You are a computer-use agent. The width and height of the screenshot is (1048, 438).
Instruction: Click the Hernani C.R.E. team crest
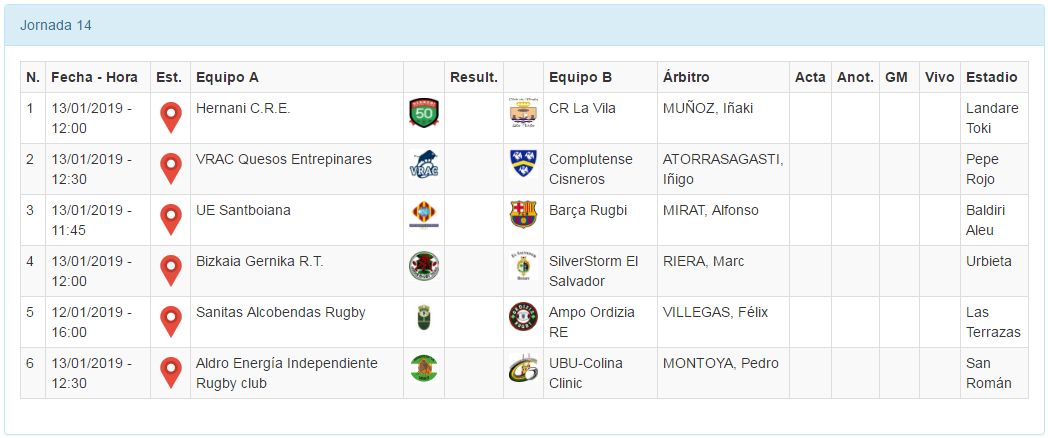point(424,113)
